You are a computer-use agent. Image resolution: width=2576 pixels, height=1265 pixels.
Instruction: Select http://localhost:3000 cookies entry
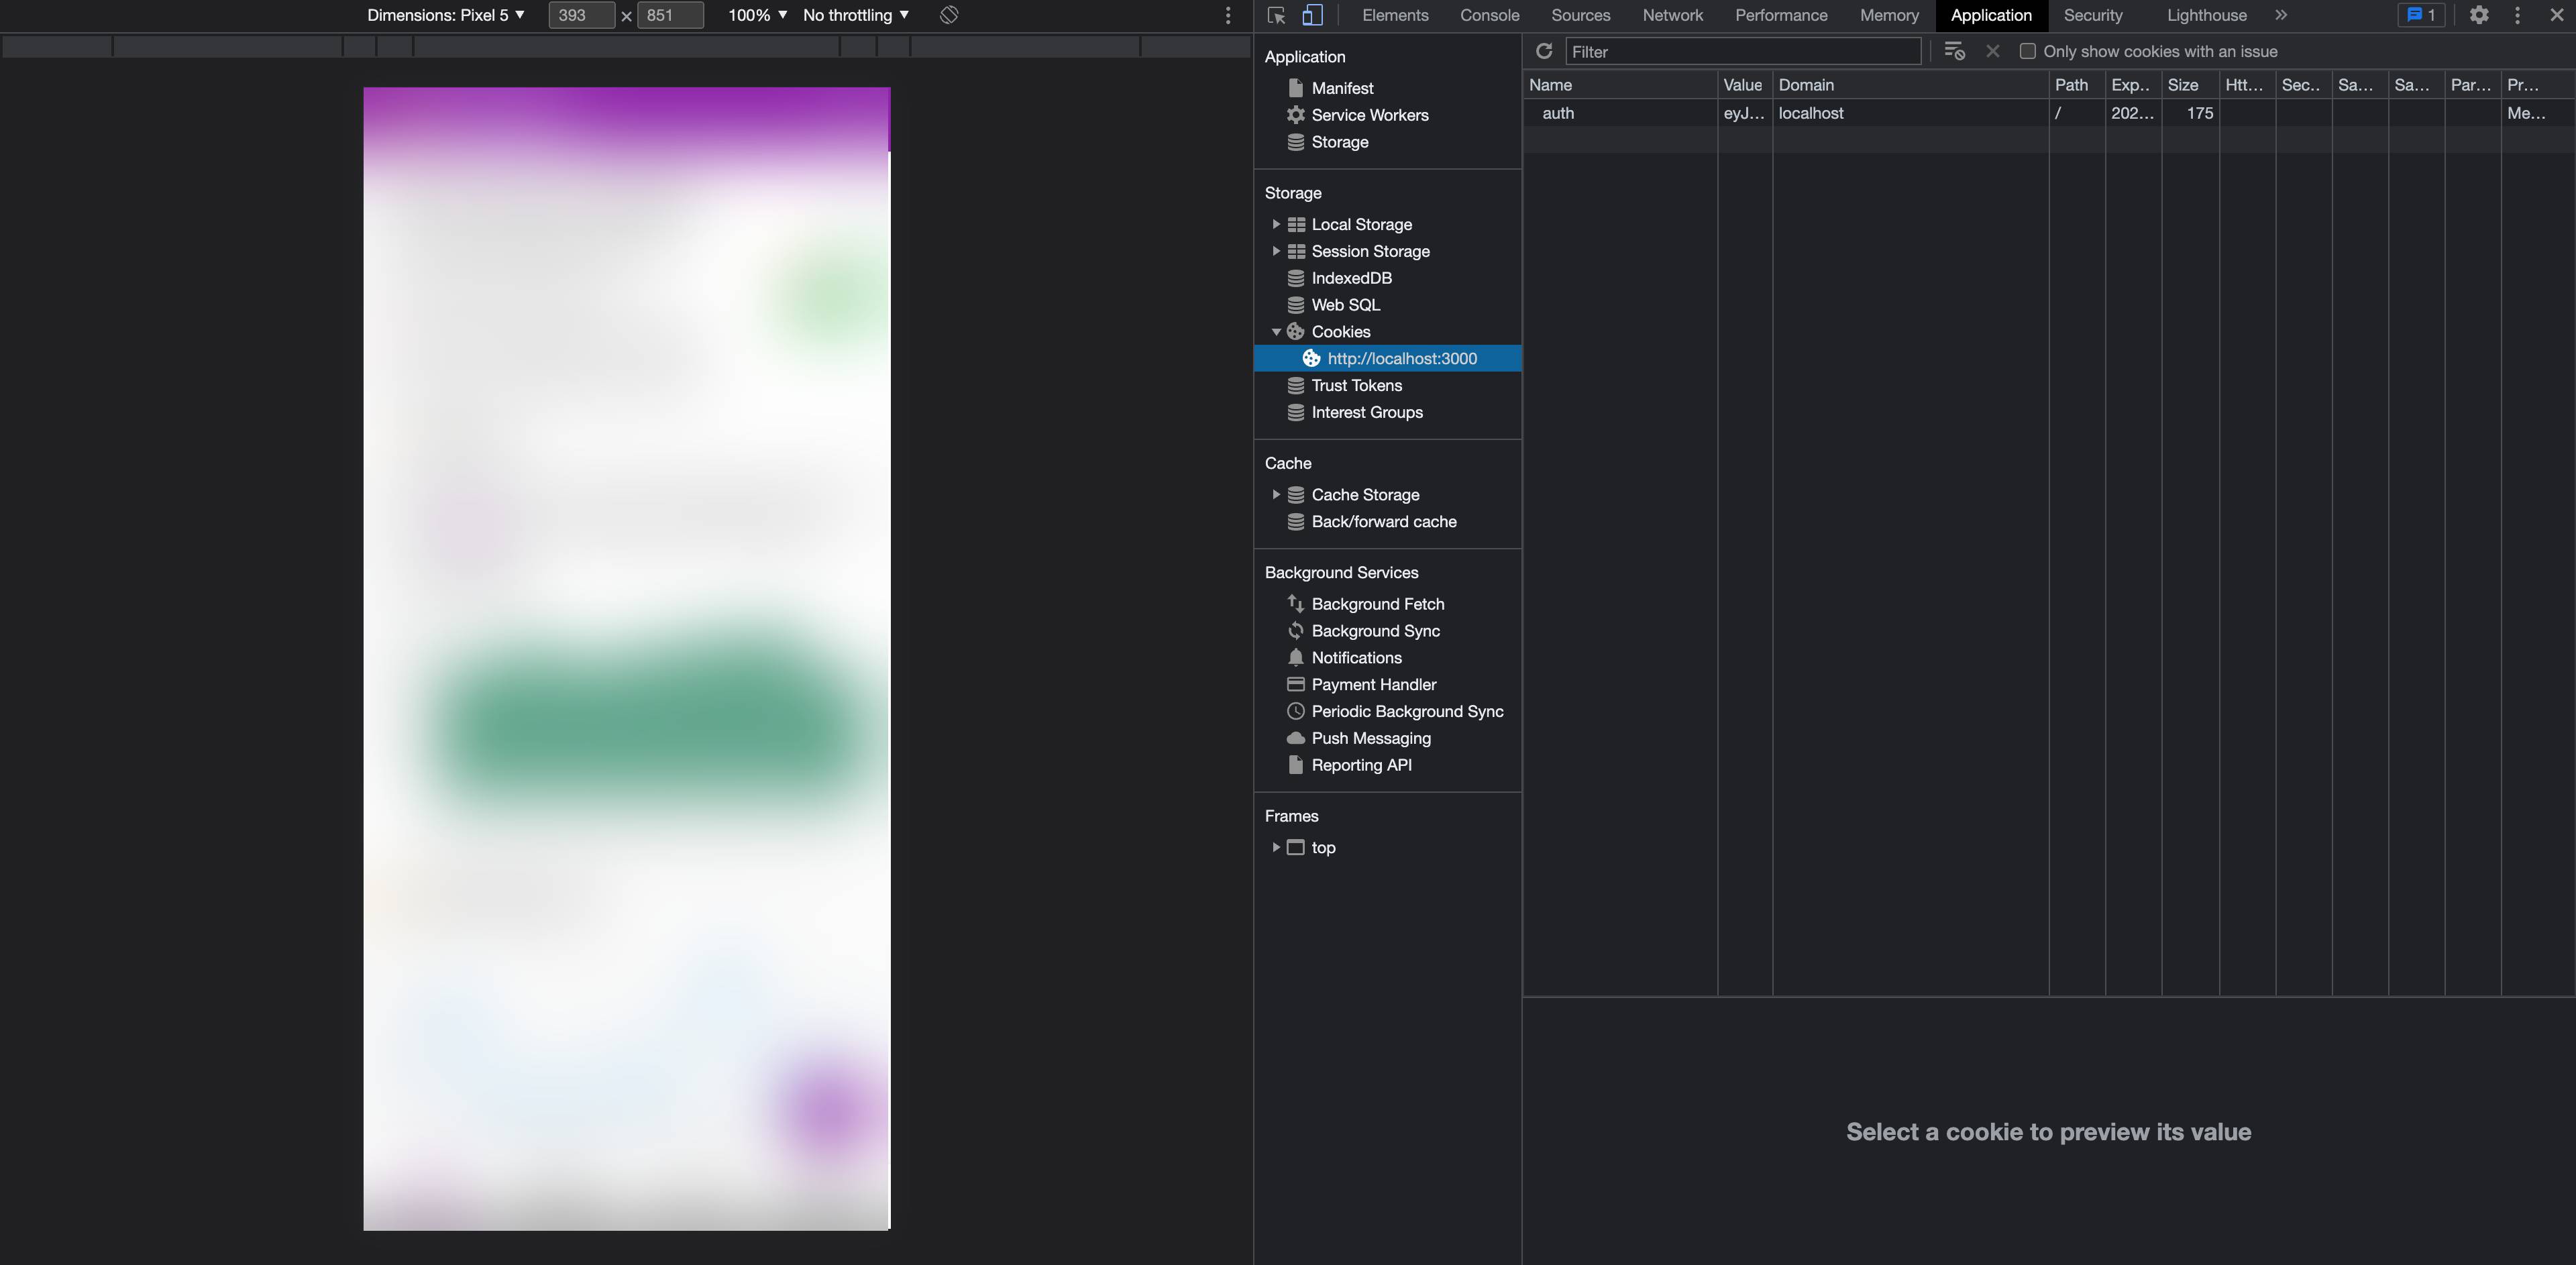coord(1388,358)
